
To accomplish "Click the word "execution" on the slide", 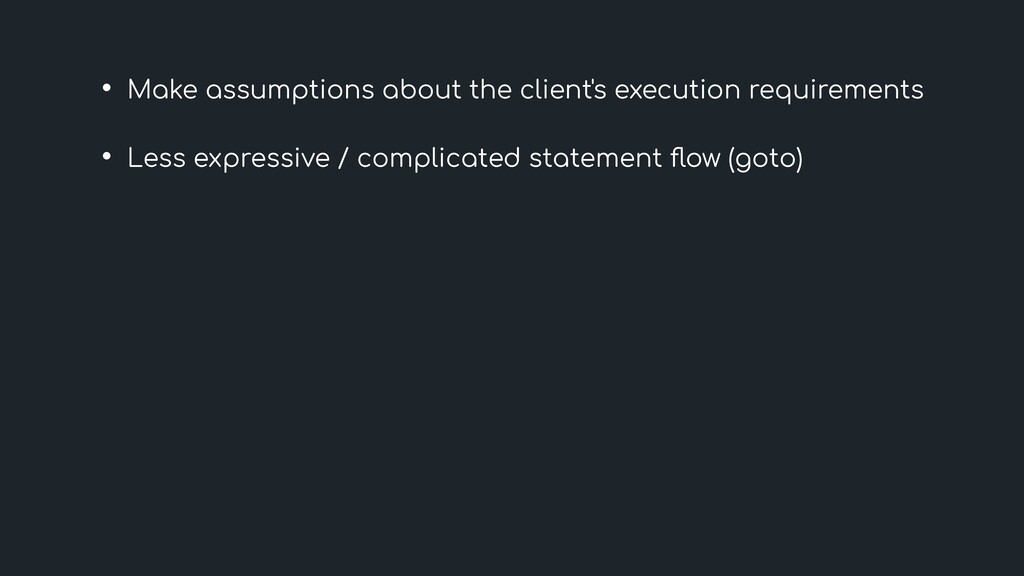I will pos(677,90).
